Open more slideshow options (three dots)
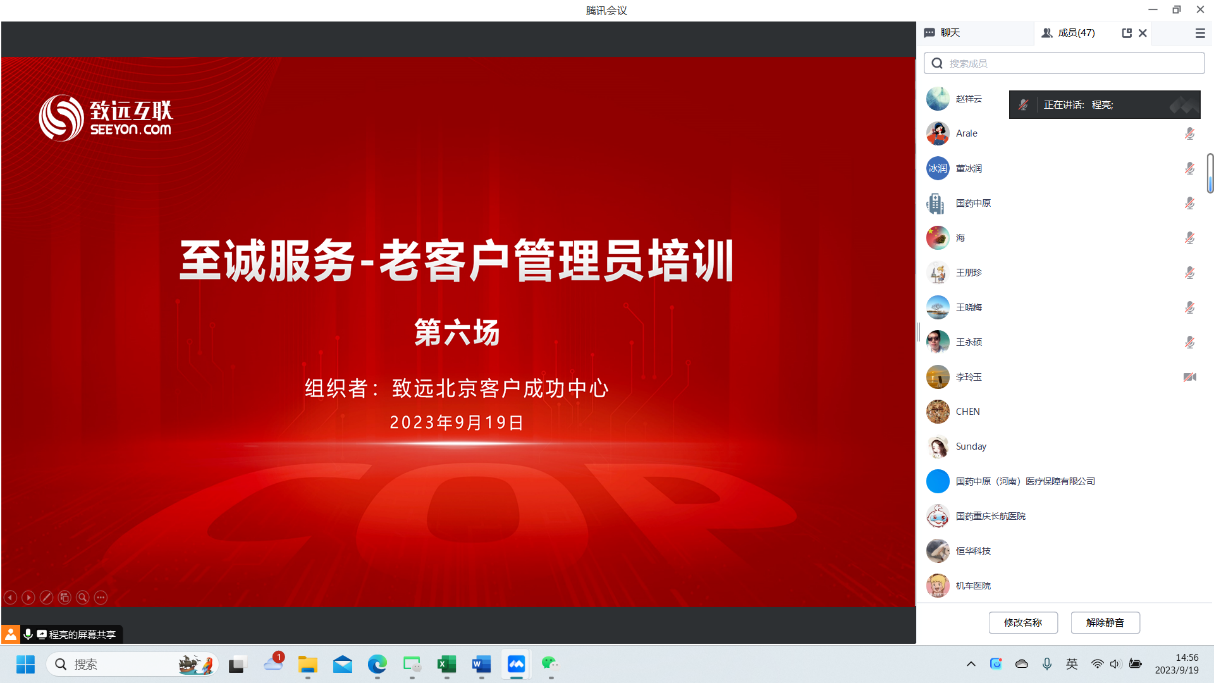The height and width of the screenshot is (683, 1214). [x=101, y=597]
